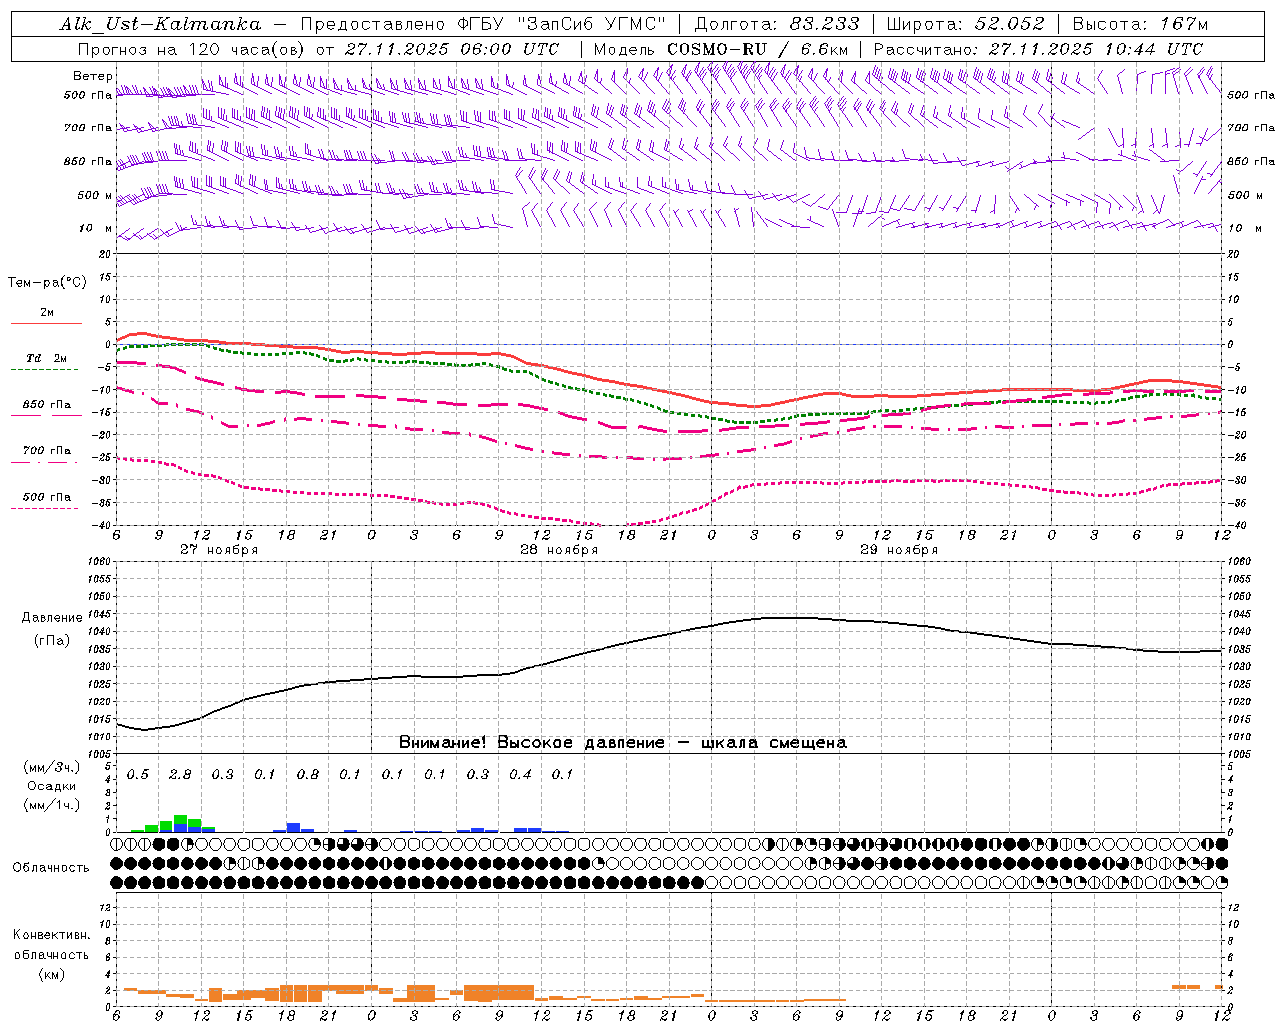Viewport: 1280px width, 1024px height.
Task: Click the 0.8 precipitation amount value
Action: pyautogui.click(x=308, y=775)
